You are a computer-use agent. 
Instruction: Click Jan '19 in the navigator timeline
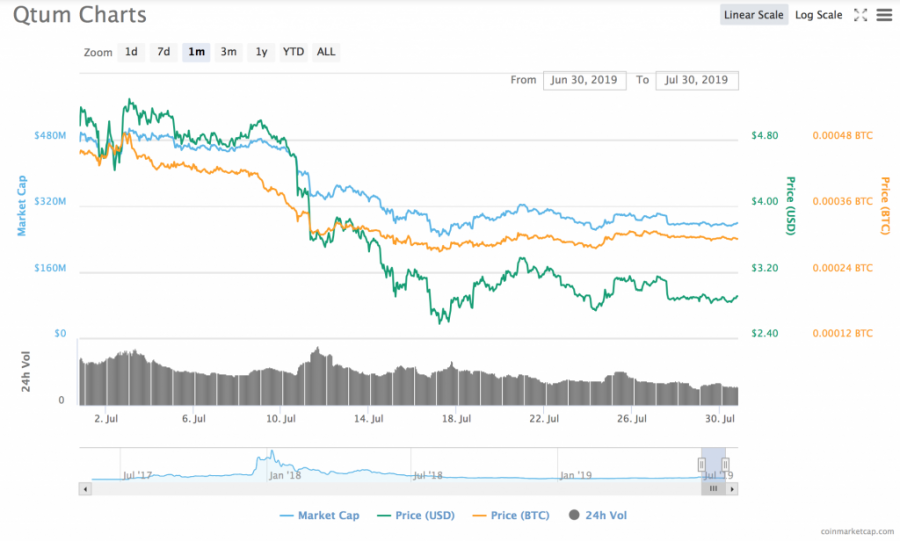(x=575, y=475)
